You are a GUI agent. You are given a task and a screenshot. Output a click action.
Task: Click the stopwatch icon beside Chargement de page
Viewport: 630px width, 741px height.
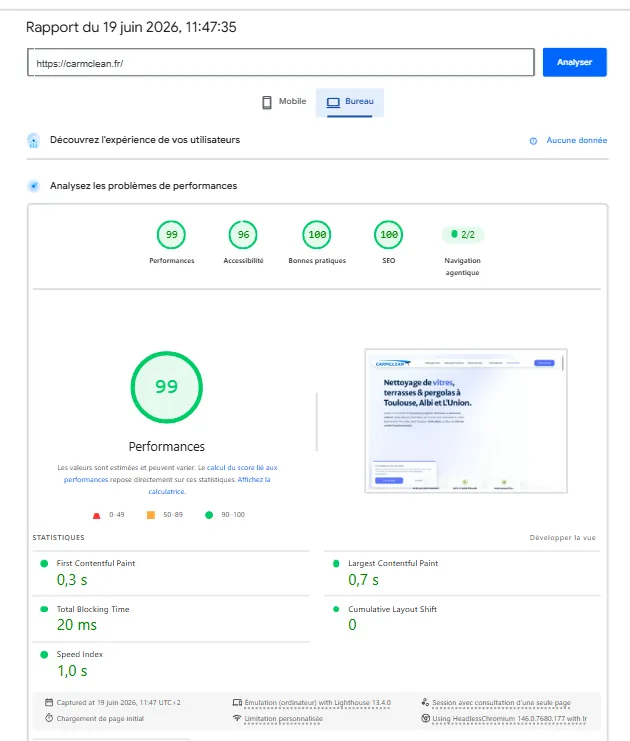pos(49,718)
